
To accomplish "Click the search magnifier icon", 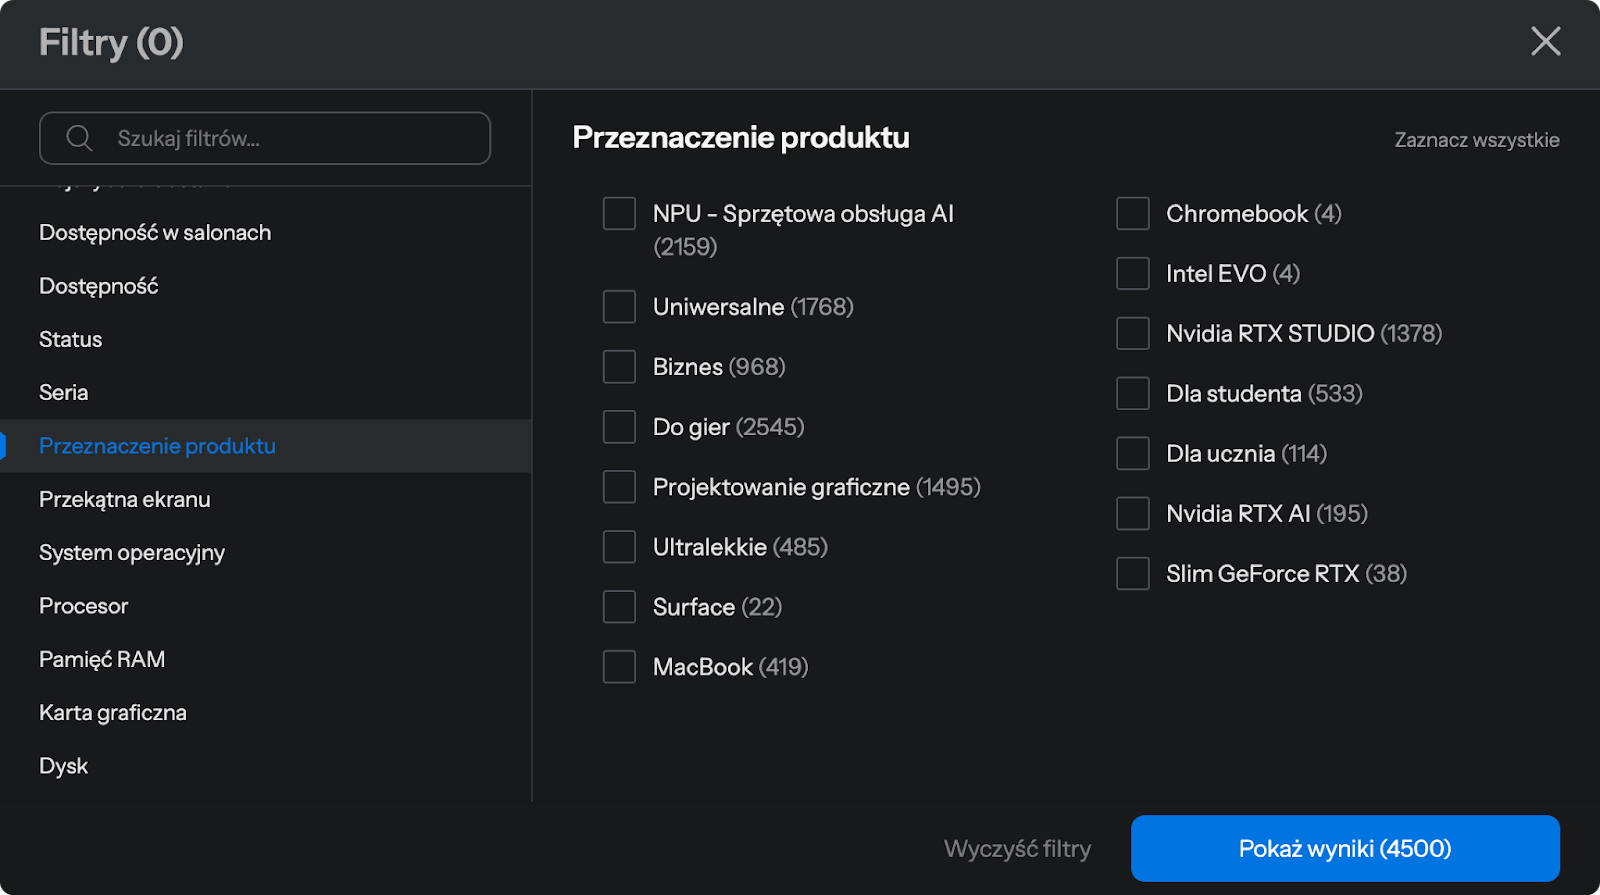I will point(79,138).
